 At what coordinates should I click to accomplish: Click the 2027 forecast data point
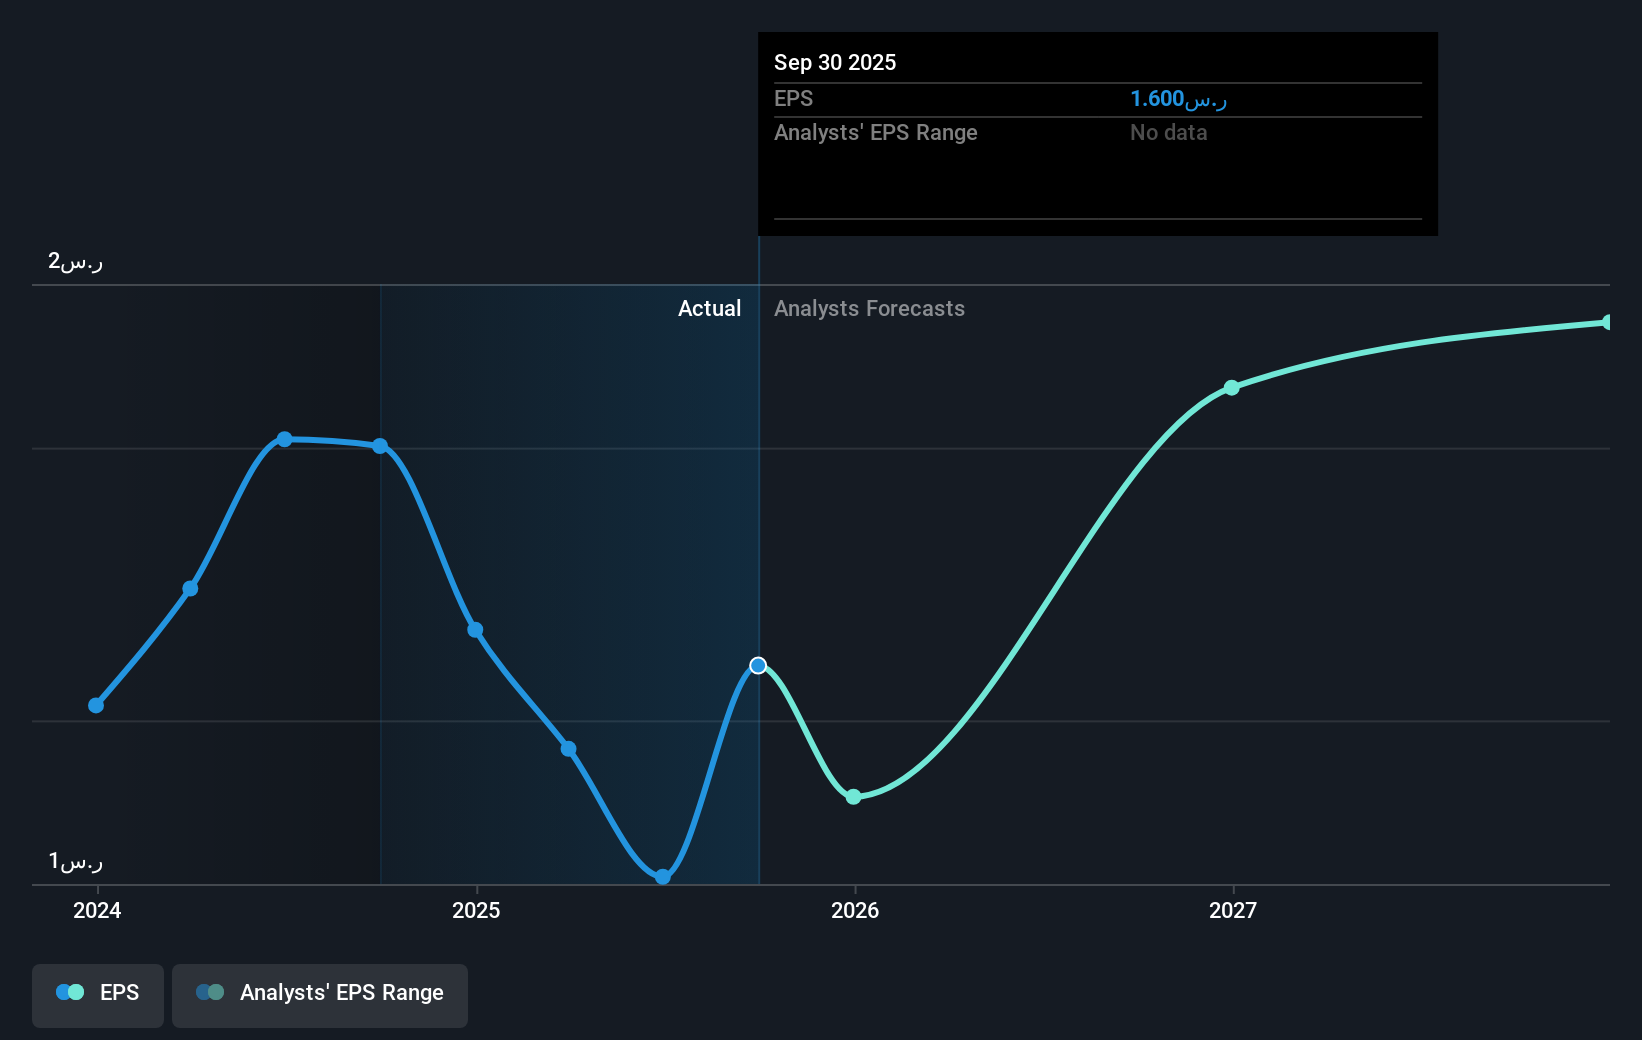pyautogui.click(x=1231, y=388)
